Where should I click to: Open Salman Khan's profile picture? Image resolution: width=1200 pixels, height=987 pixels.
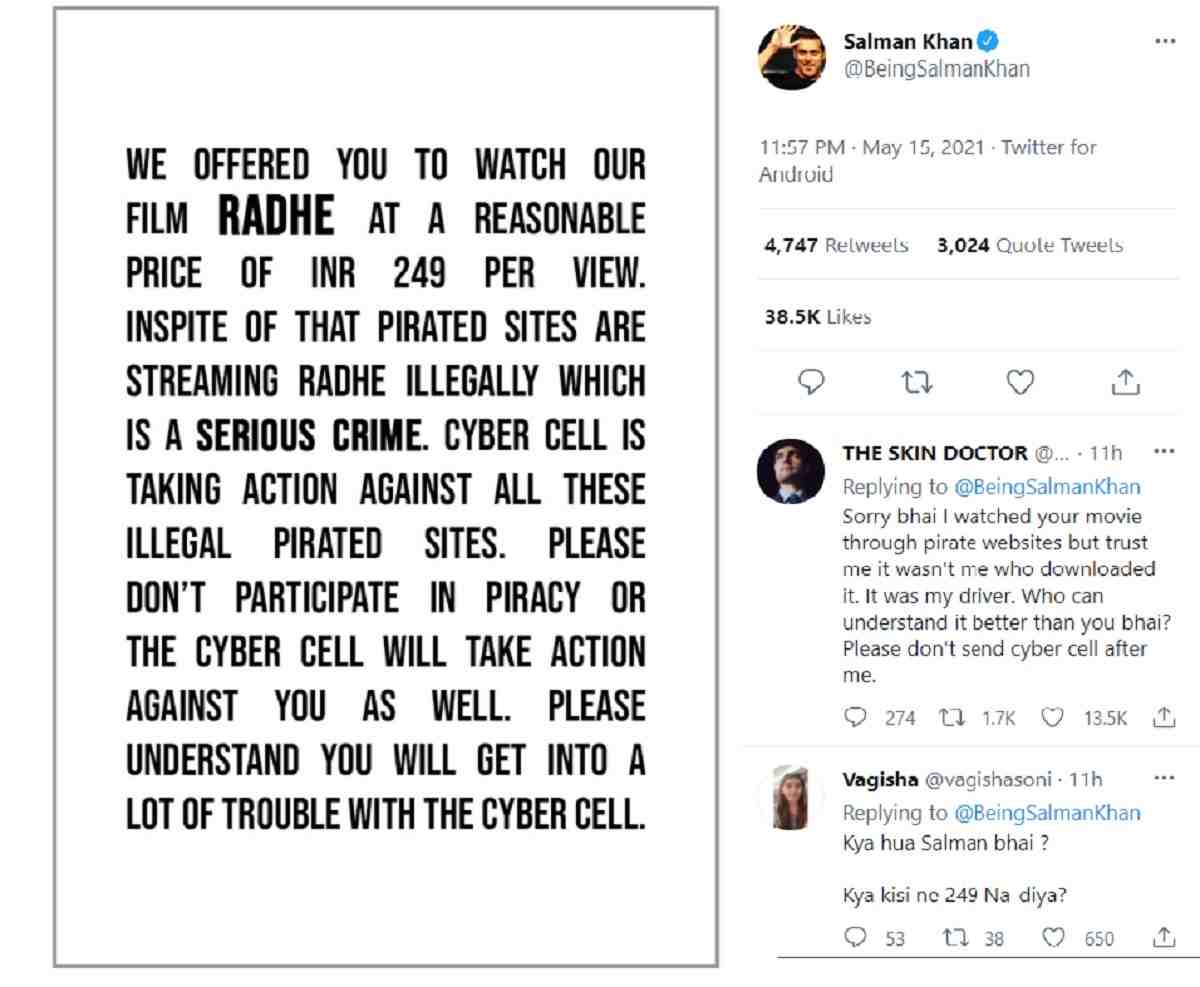(790, 56)
